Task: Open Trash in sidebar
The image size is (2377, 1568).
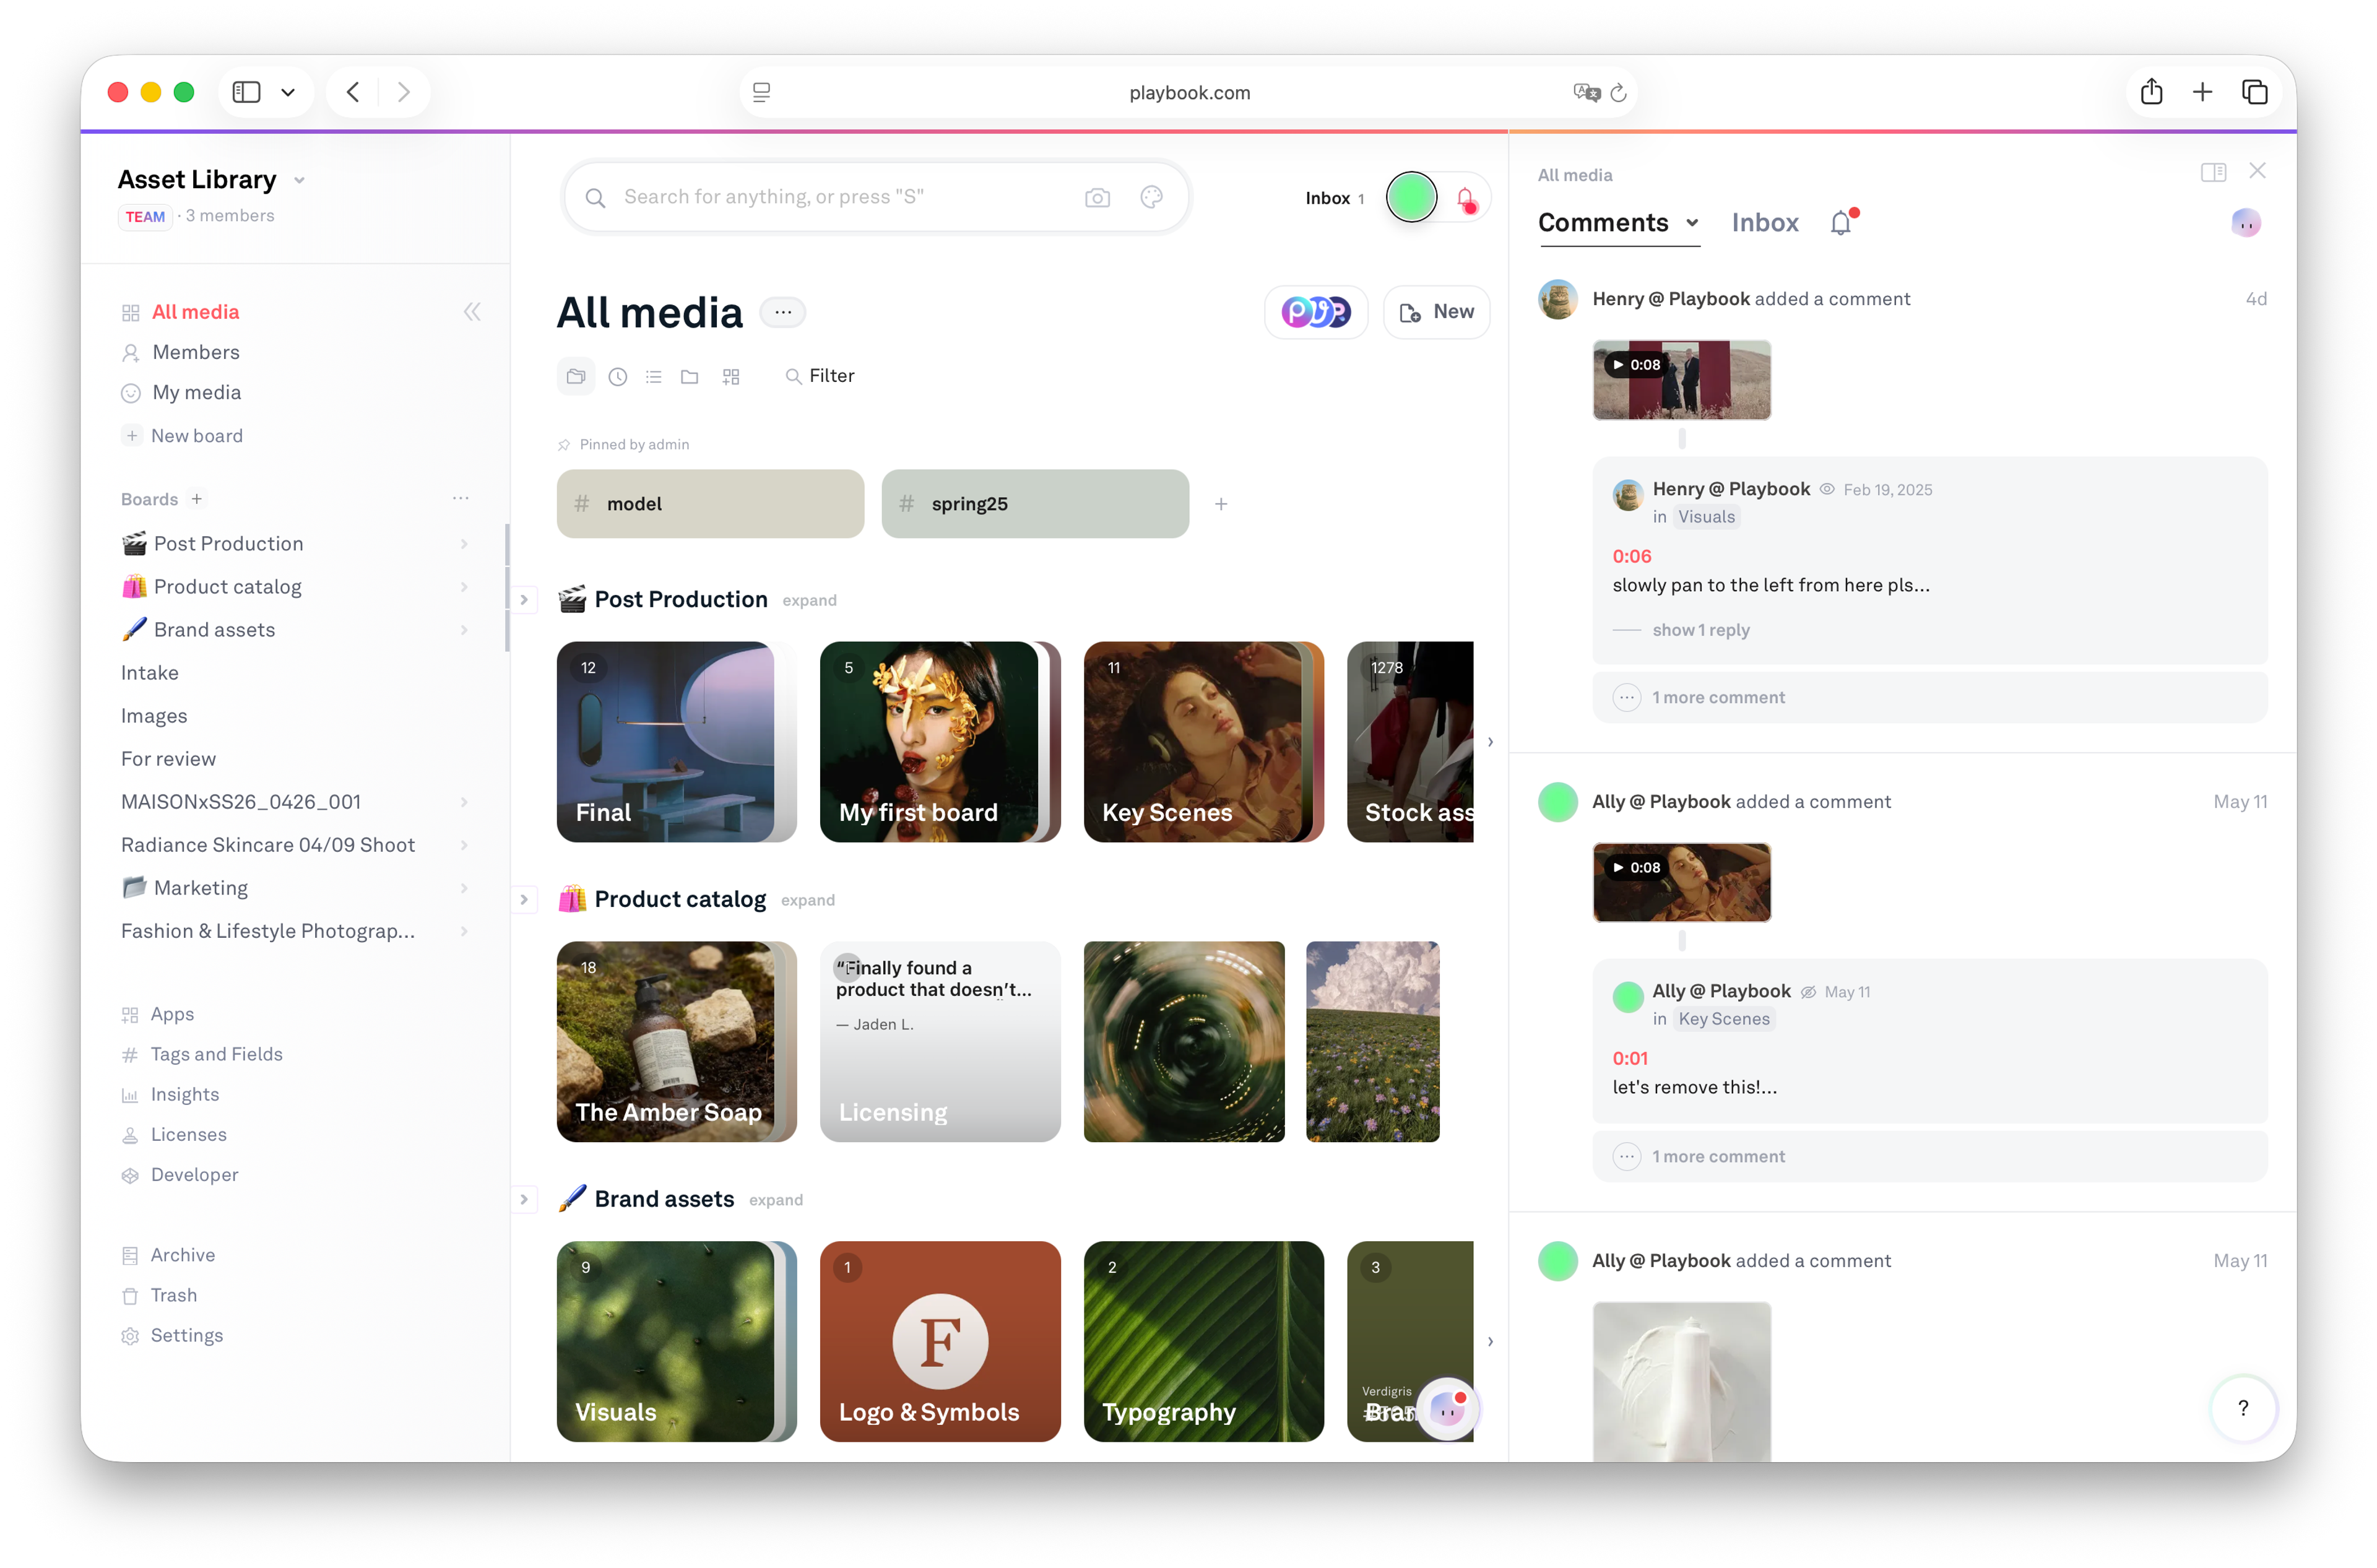Action: click(173, 1295)
